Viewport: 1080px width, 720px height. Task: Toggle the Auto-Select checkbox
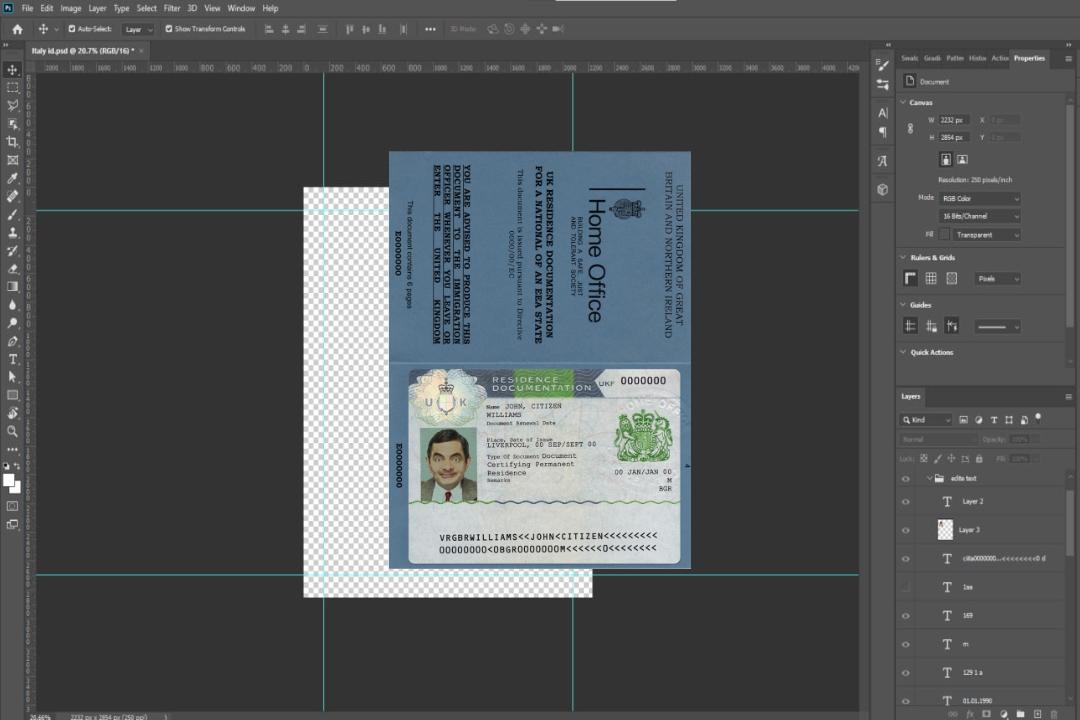coord(72,29)
